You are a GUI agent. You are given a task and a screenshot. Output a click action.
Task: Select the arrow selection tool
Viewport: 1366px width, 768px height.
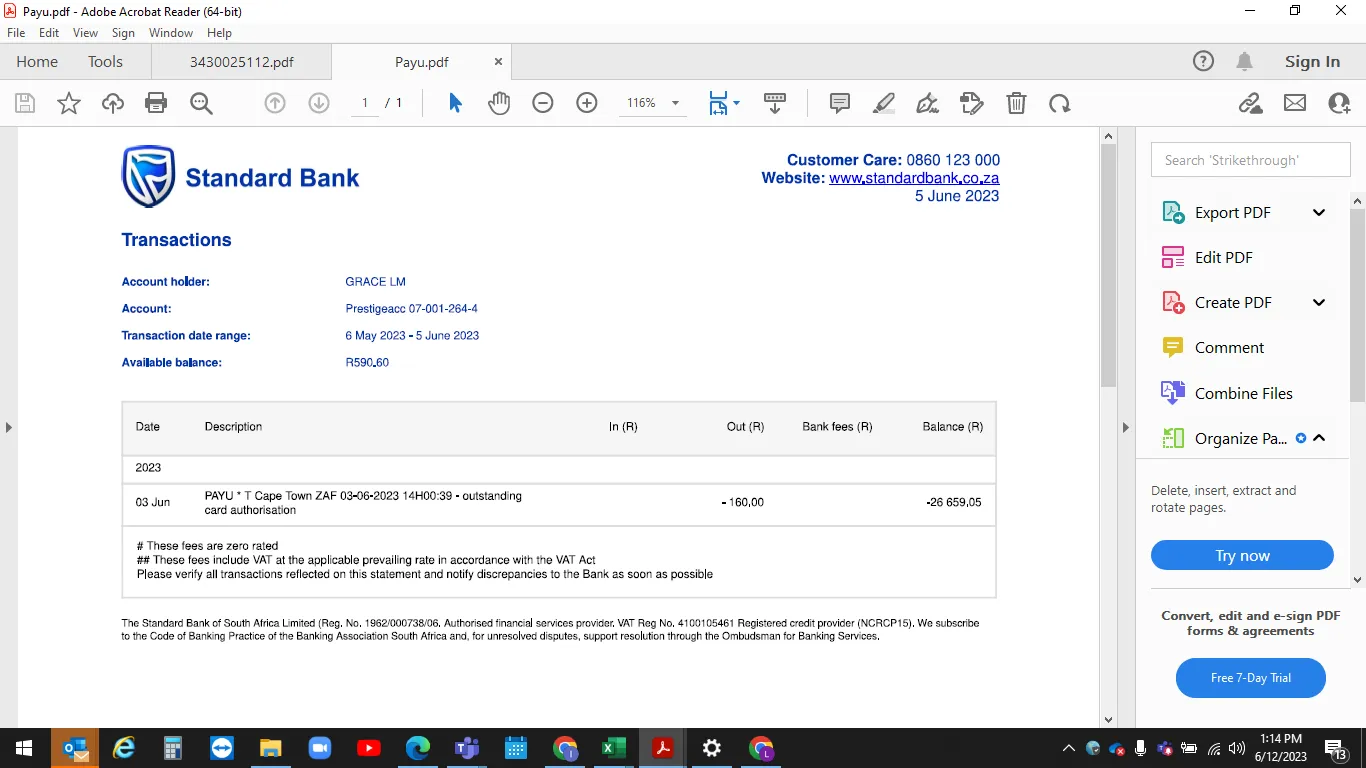[x=455, y=103]
